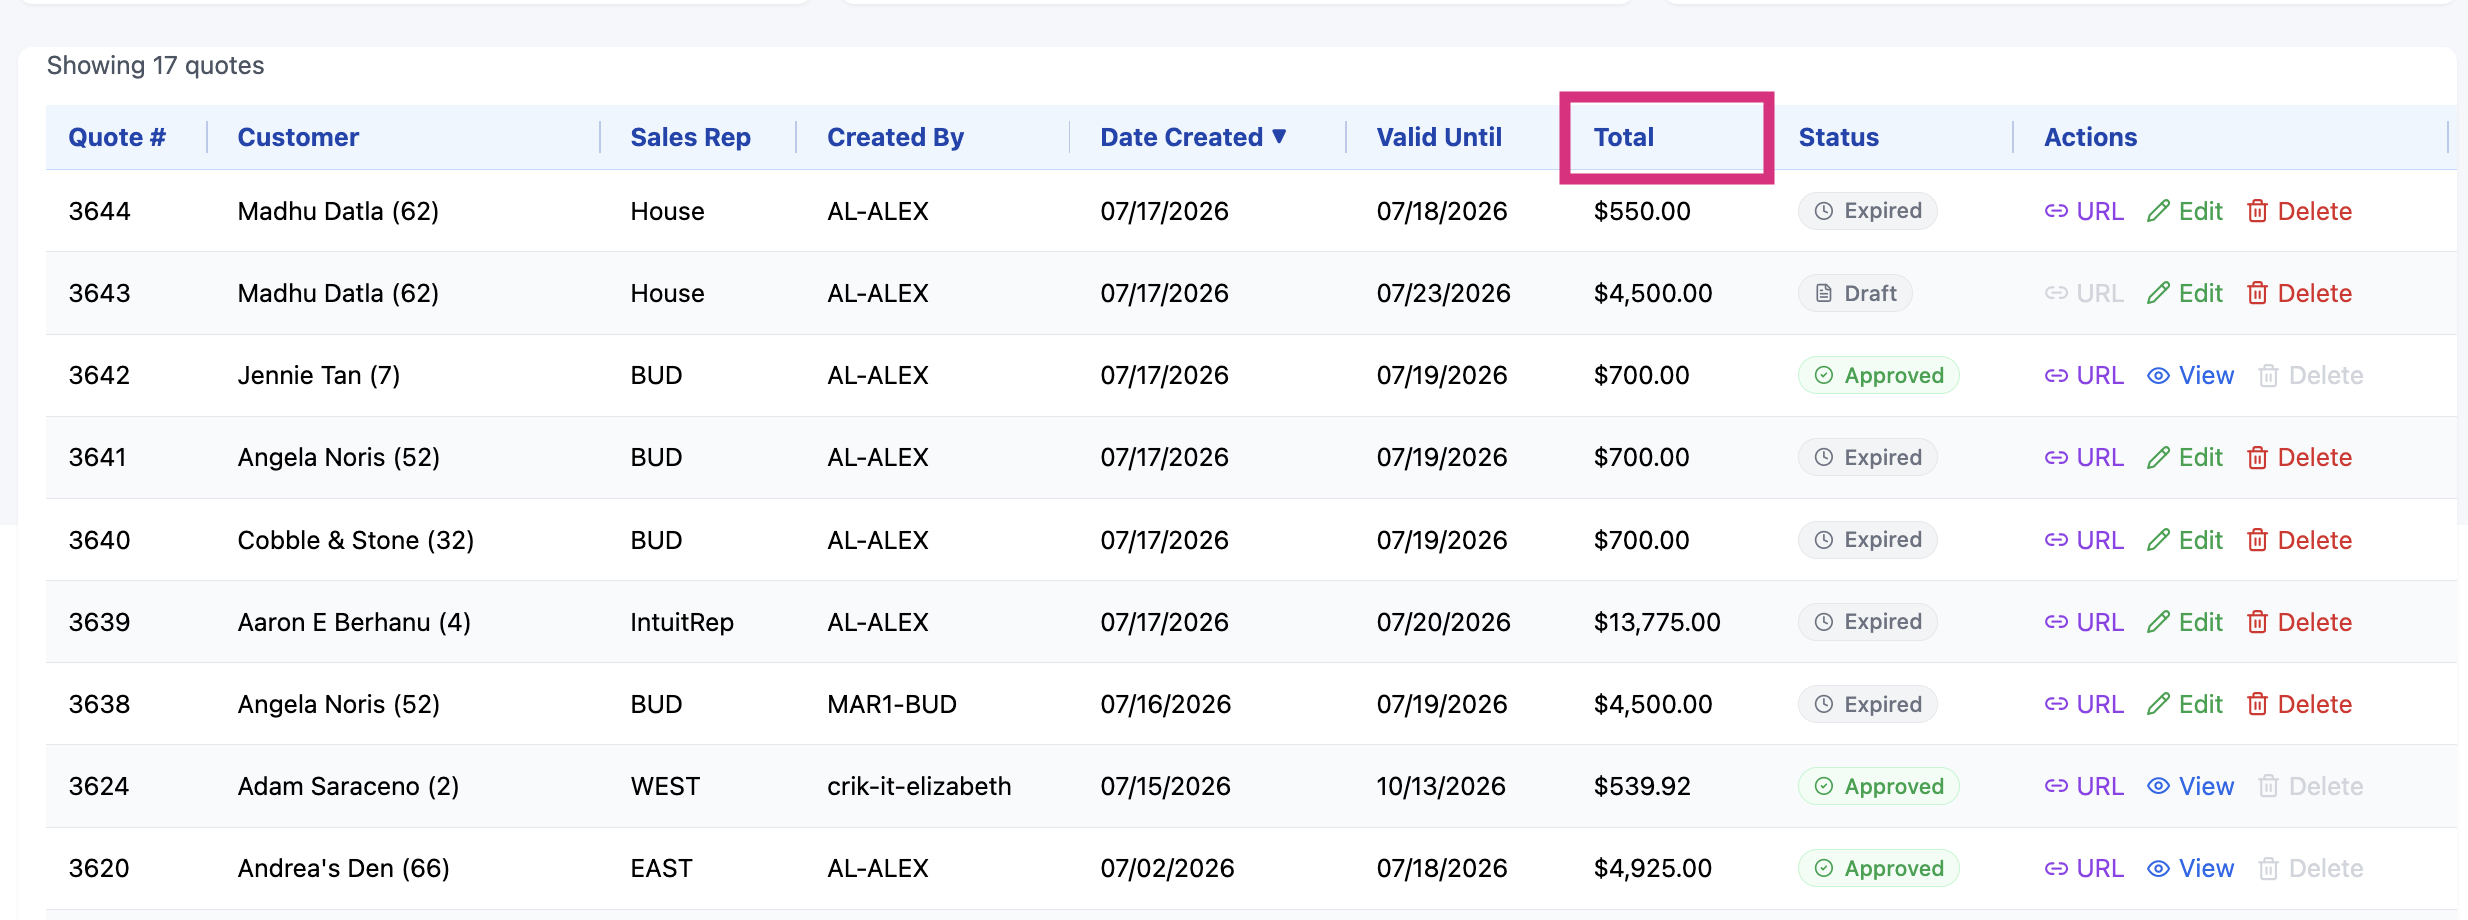Screen dimensions: 2468x920
Task: Sort by the Quote # column header
Action: (x=117, y=137)
